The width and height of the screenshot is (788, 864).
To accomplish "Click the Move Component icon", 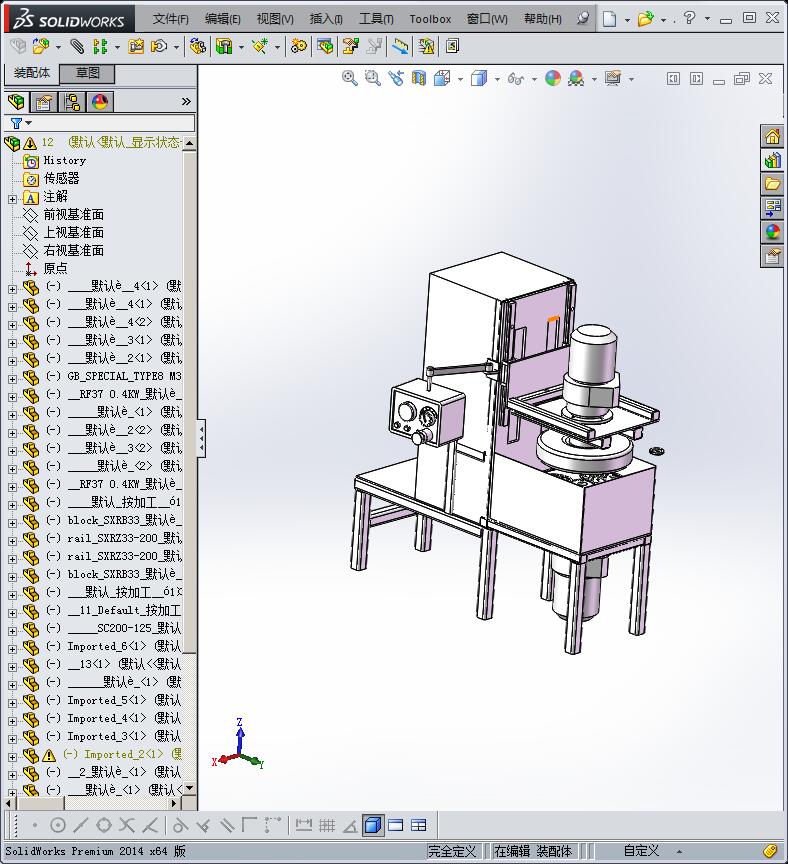I will (x=159, y=46).
